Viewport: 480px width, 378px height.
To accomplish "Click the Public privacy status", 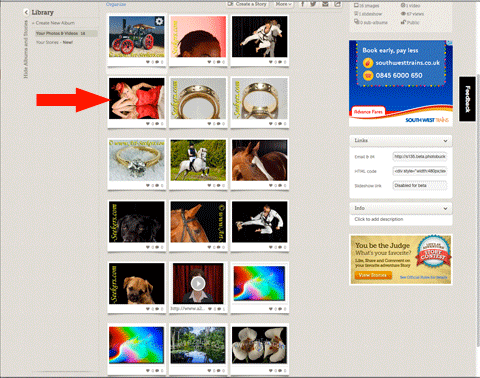I will point(410,22).
